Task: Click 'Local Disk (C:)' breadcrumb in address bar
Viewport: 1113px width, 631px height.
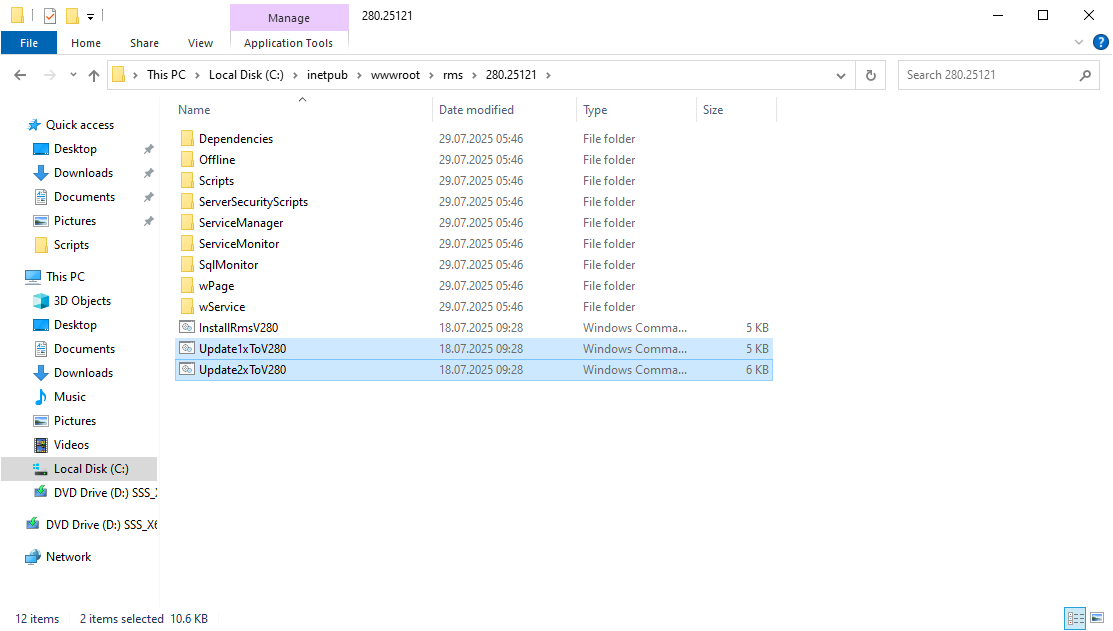Action: [x=246, y=75]
